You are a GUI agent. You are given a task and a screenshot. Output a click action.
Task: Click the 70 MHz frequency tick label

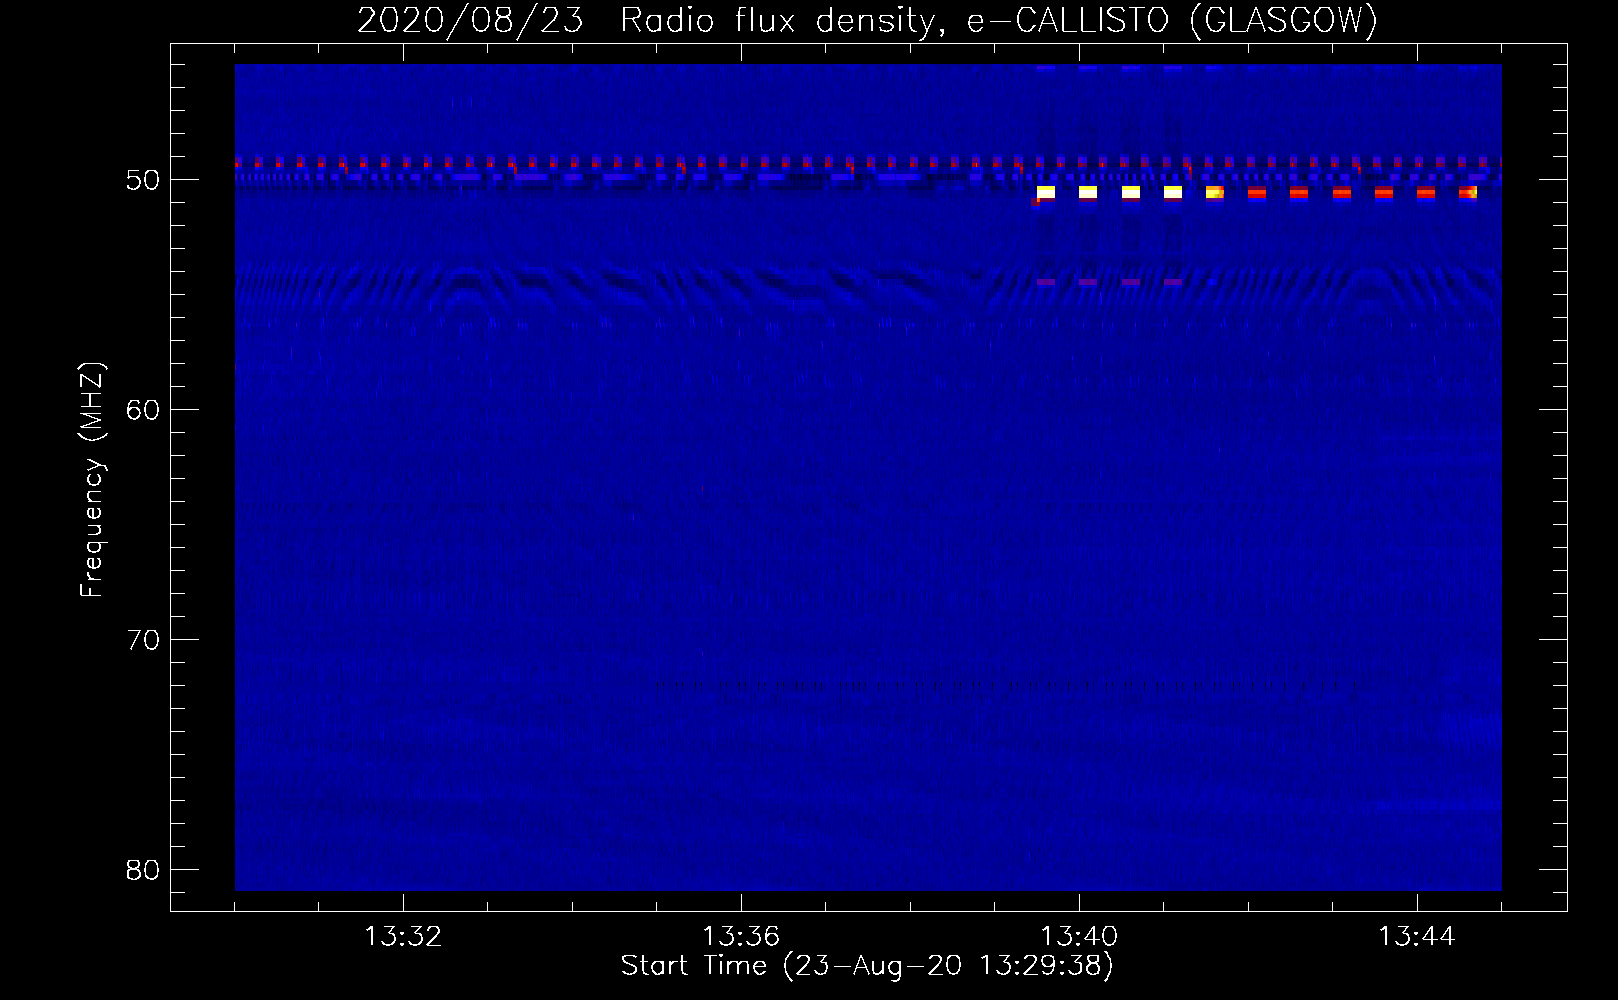click(x=144, y=639)
